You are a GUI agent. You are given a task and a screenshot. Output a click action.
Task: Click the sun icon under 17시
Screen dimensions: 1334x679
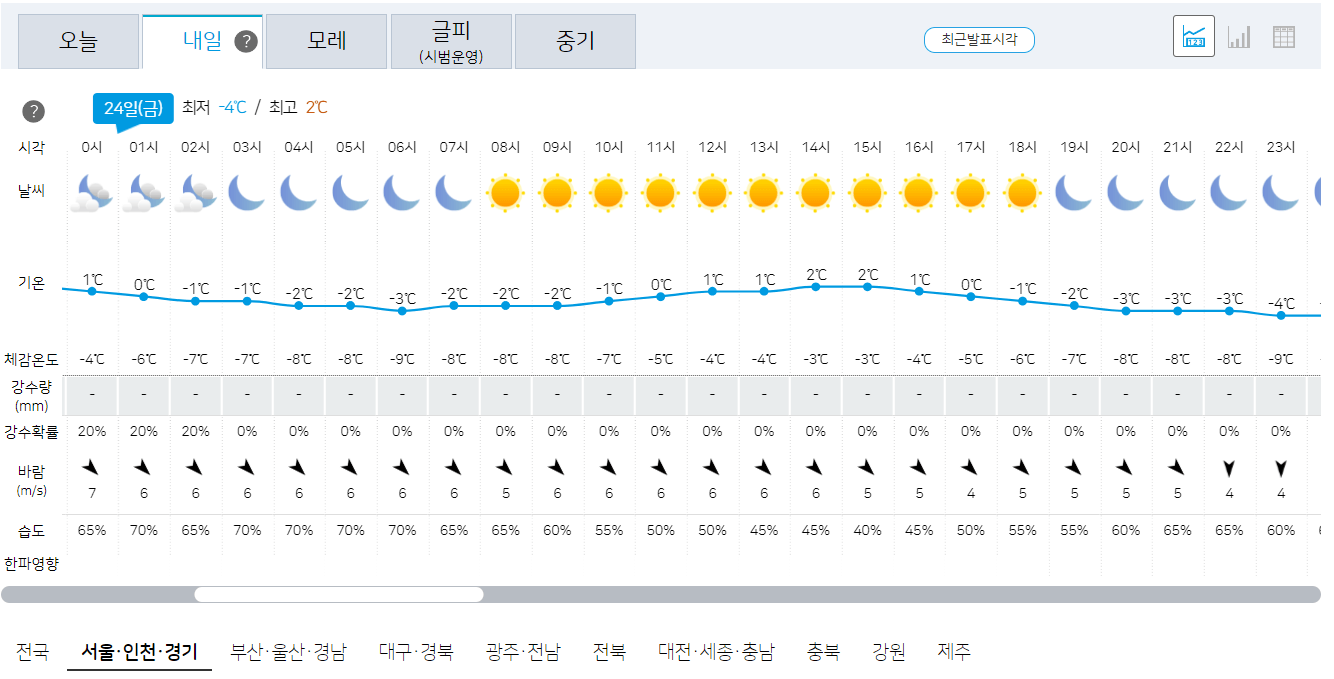click(x=970, y=191)
